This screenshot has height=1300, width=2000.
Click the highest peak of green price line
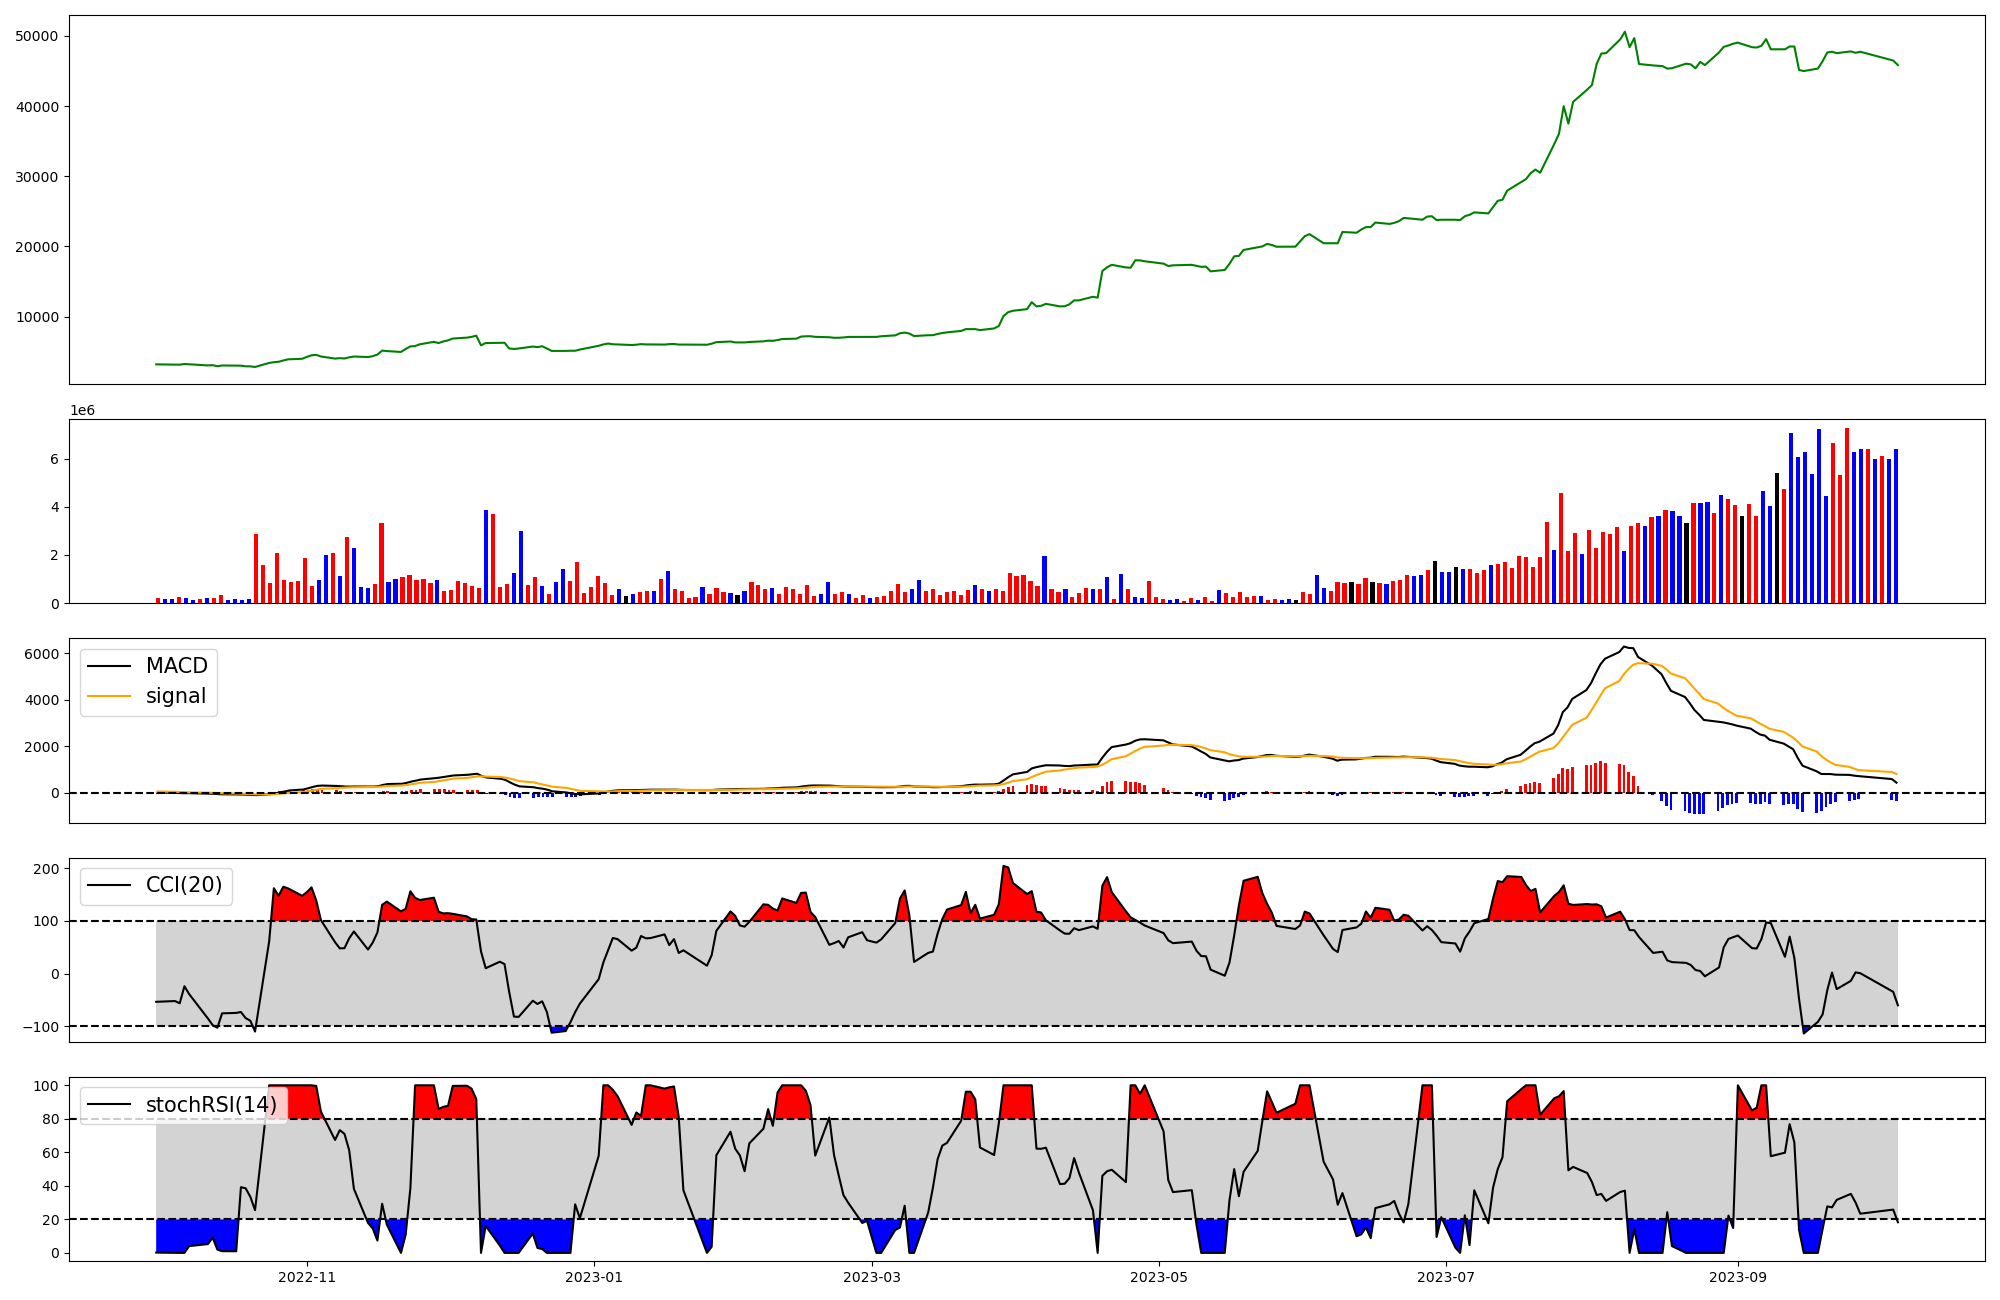pos(1625,32)
